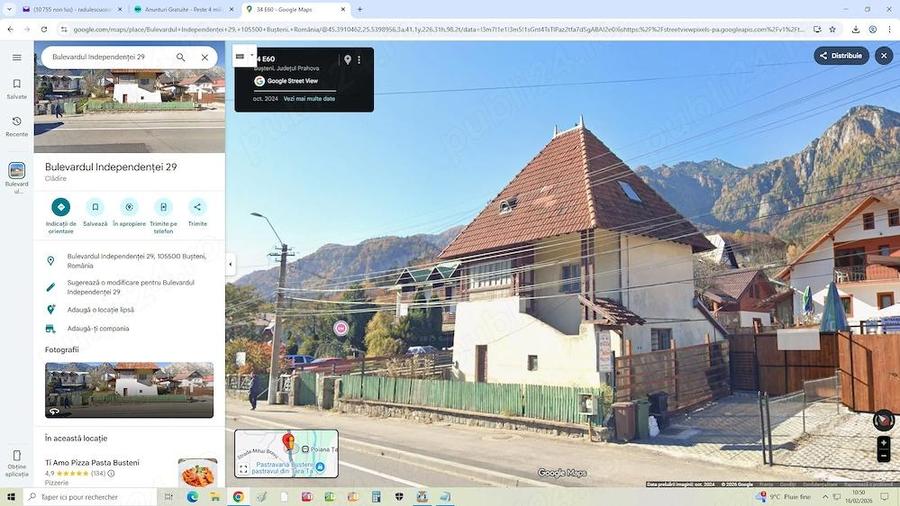The image size is (900, 506).
Task: Click the Salvează bookmark button
Action: [x=95, y=207]
